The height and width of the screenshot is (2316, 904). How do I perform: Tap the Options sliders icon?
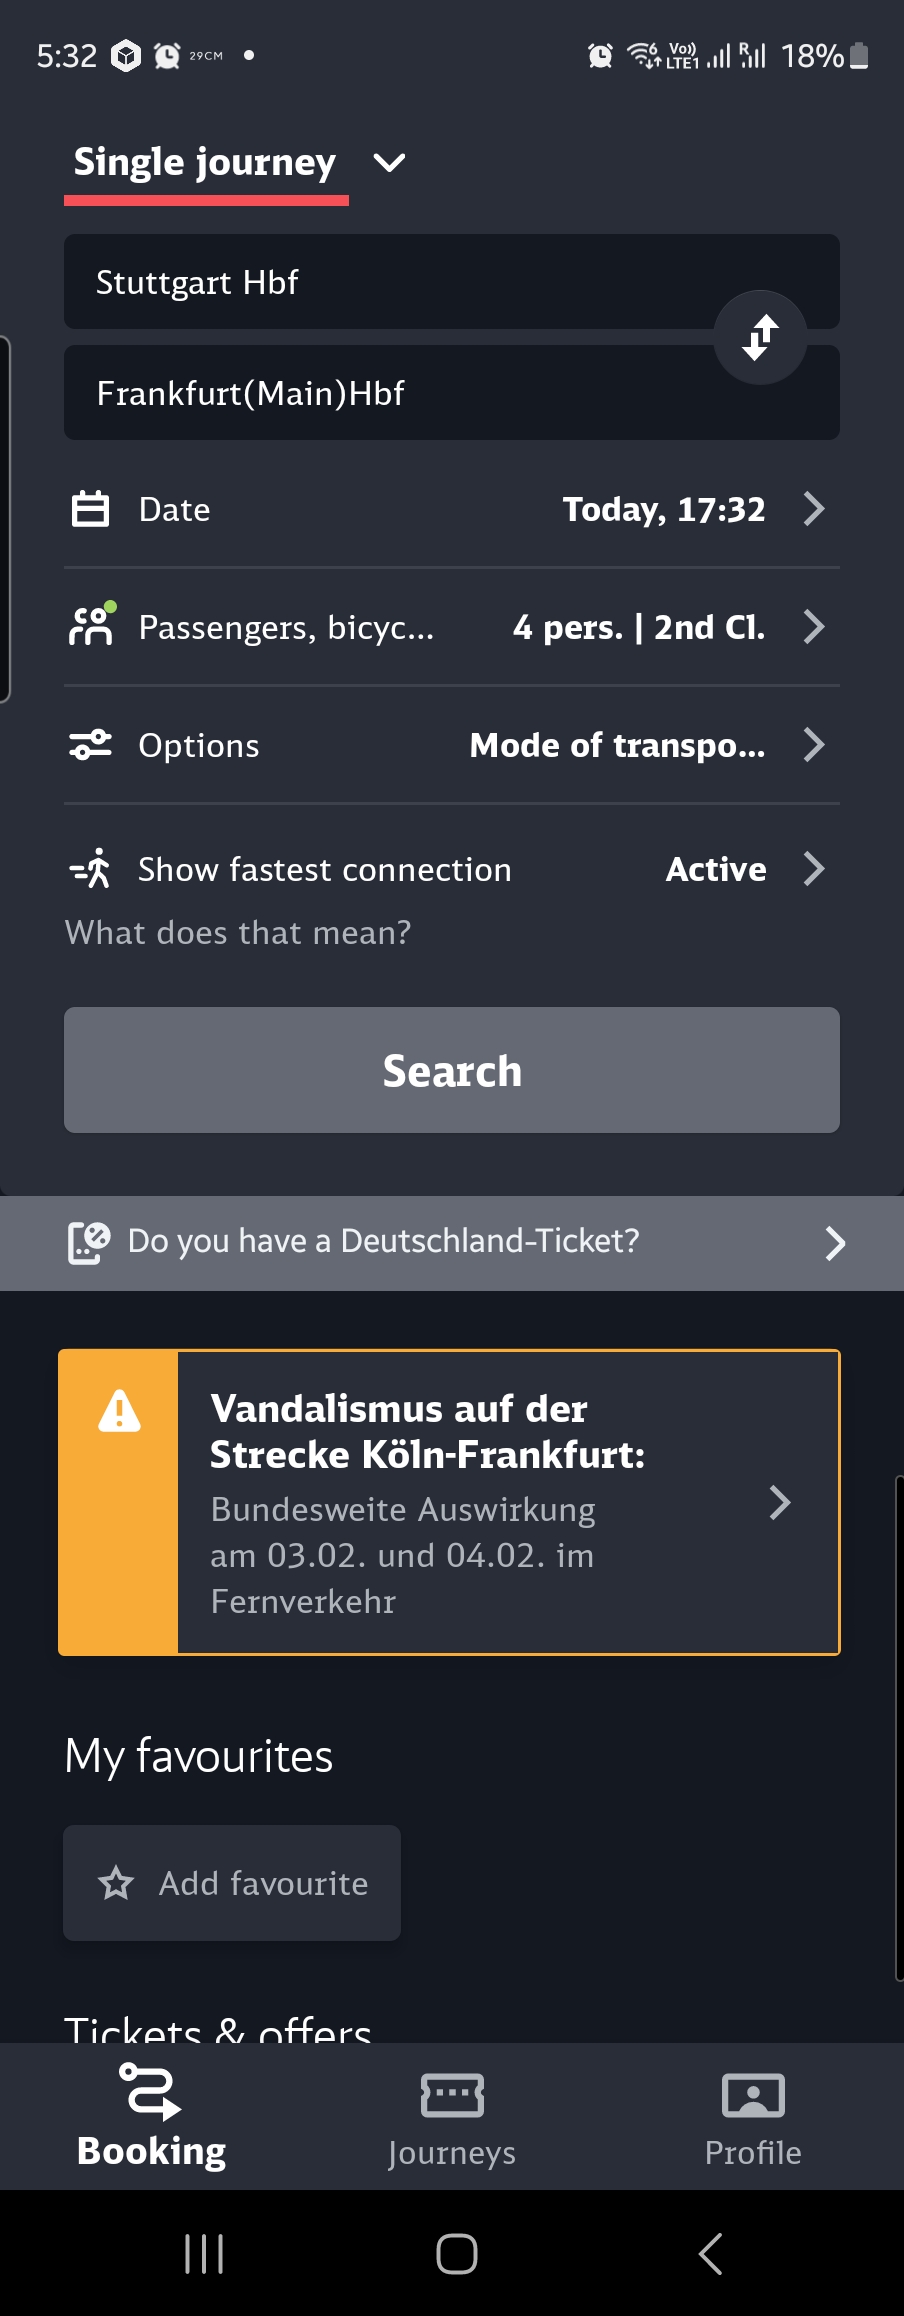click(90, 745)
